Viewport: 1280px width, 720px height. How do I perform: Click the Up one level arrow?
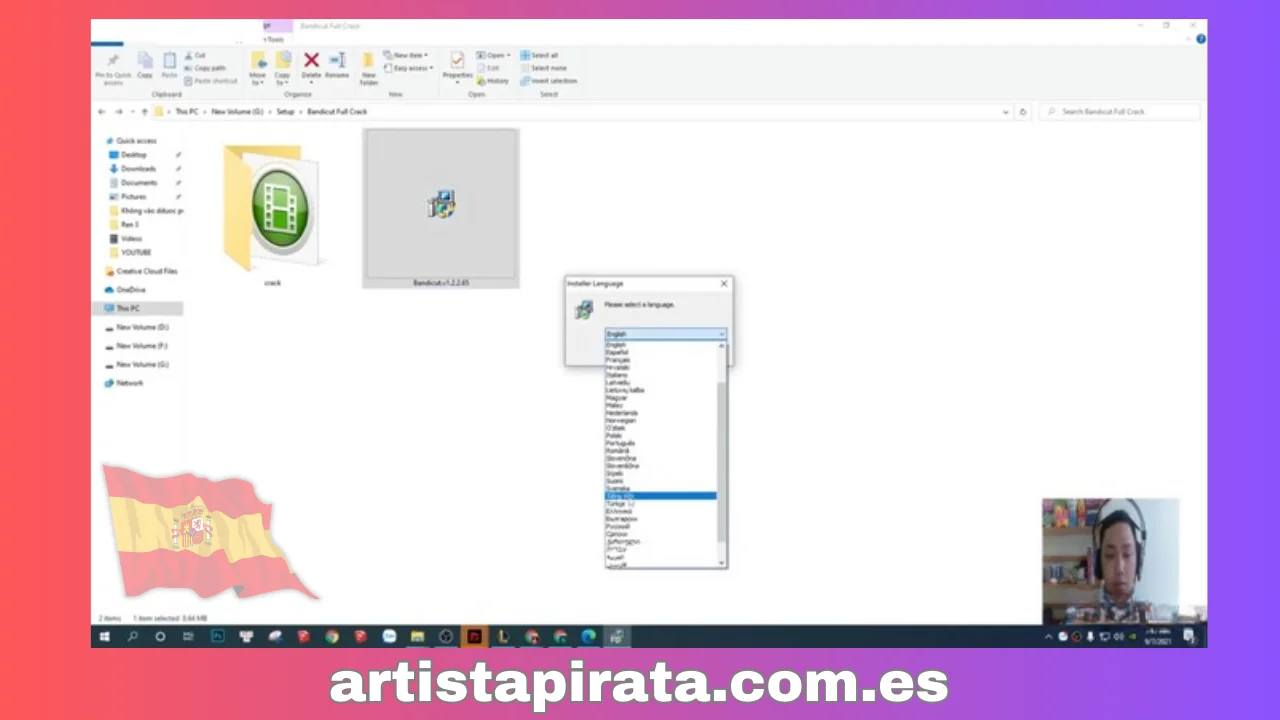[144, 112]
